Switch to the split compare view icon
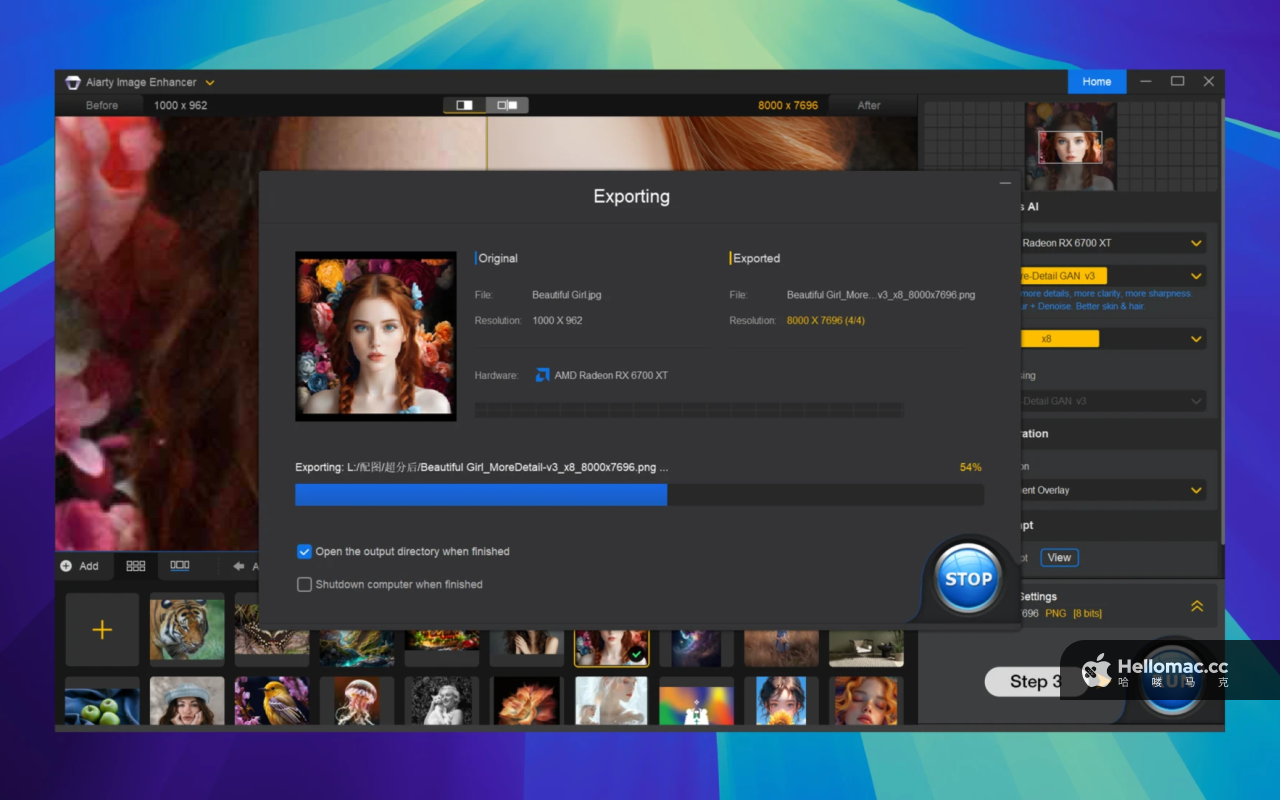The width and height of the screenshot is (1280, 800). 465,105
